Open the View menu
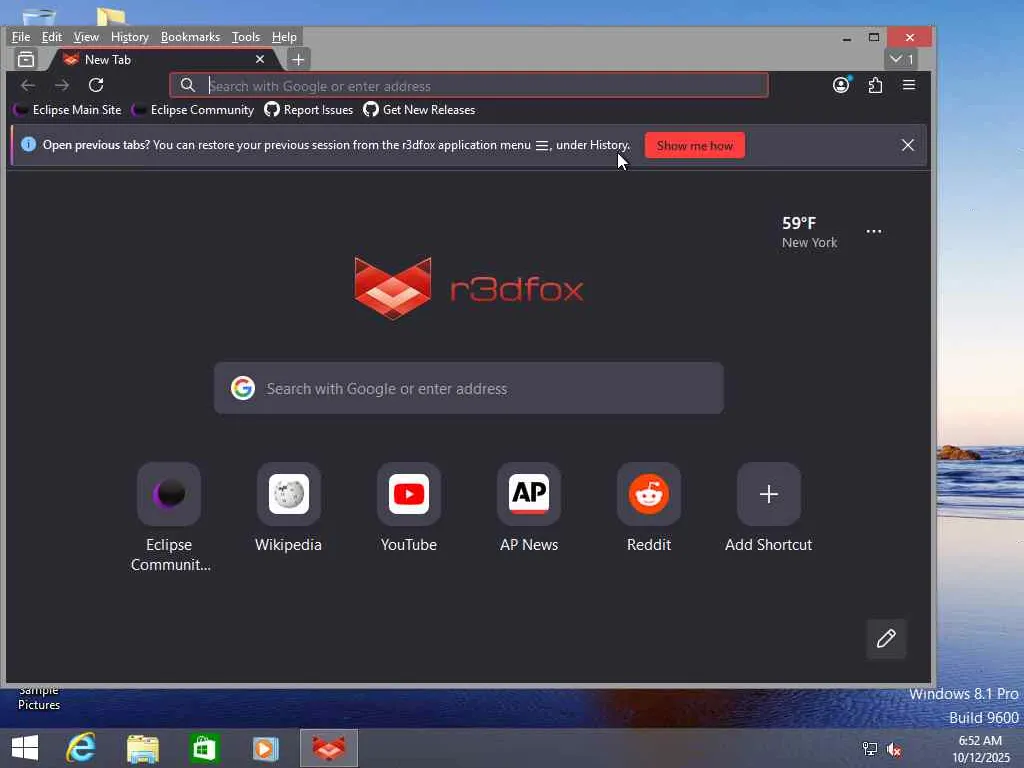The height and width of the screenshot is (768, 1024). [86, 37]
